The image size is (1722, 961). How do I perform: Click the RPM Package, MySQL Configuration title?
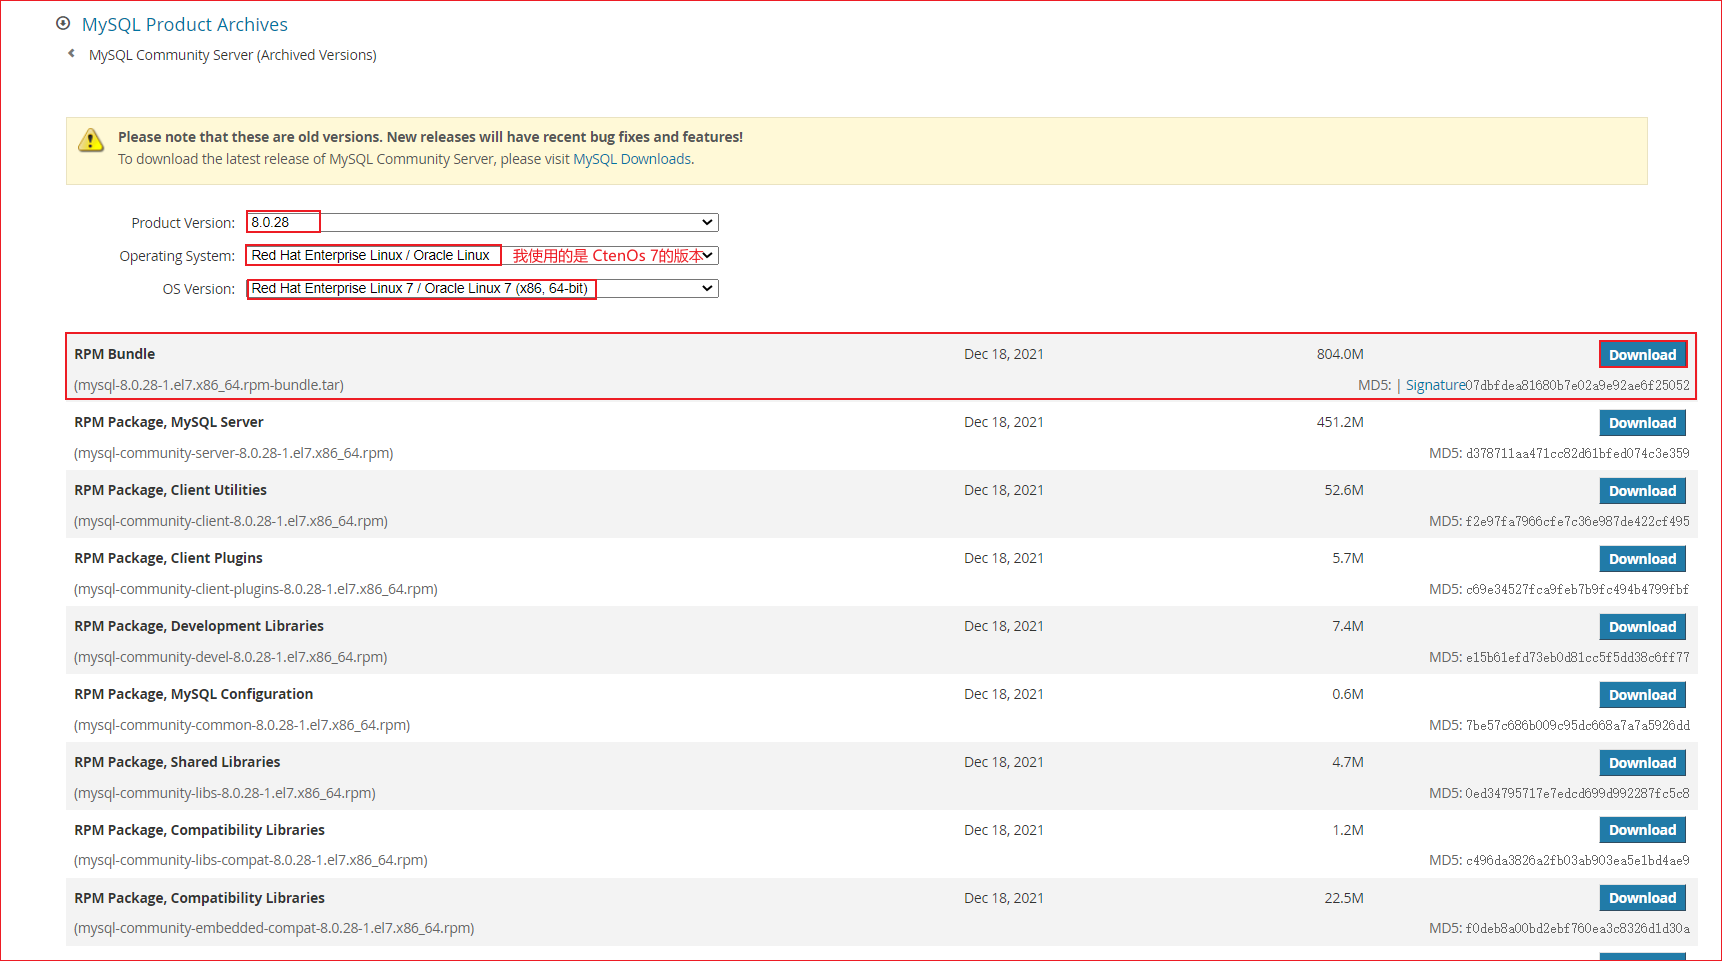(194, 694)
